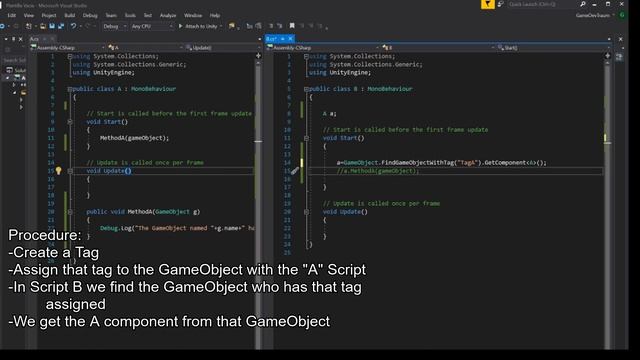Click the Solution Explorer search box
The image size is (640, 360).
pyautogui.click(x=14, y=60)
